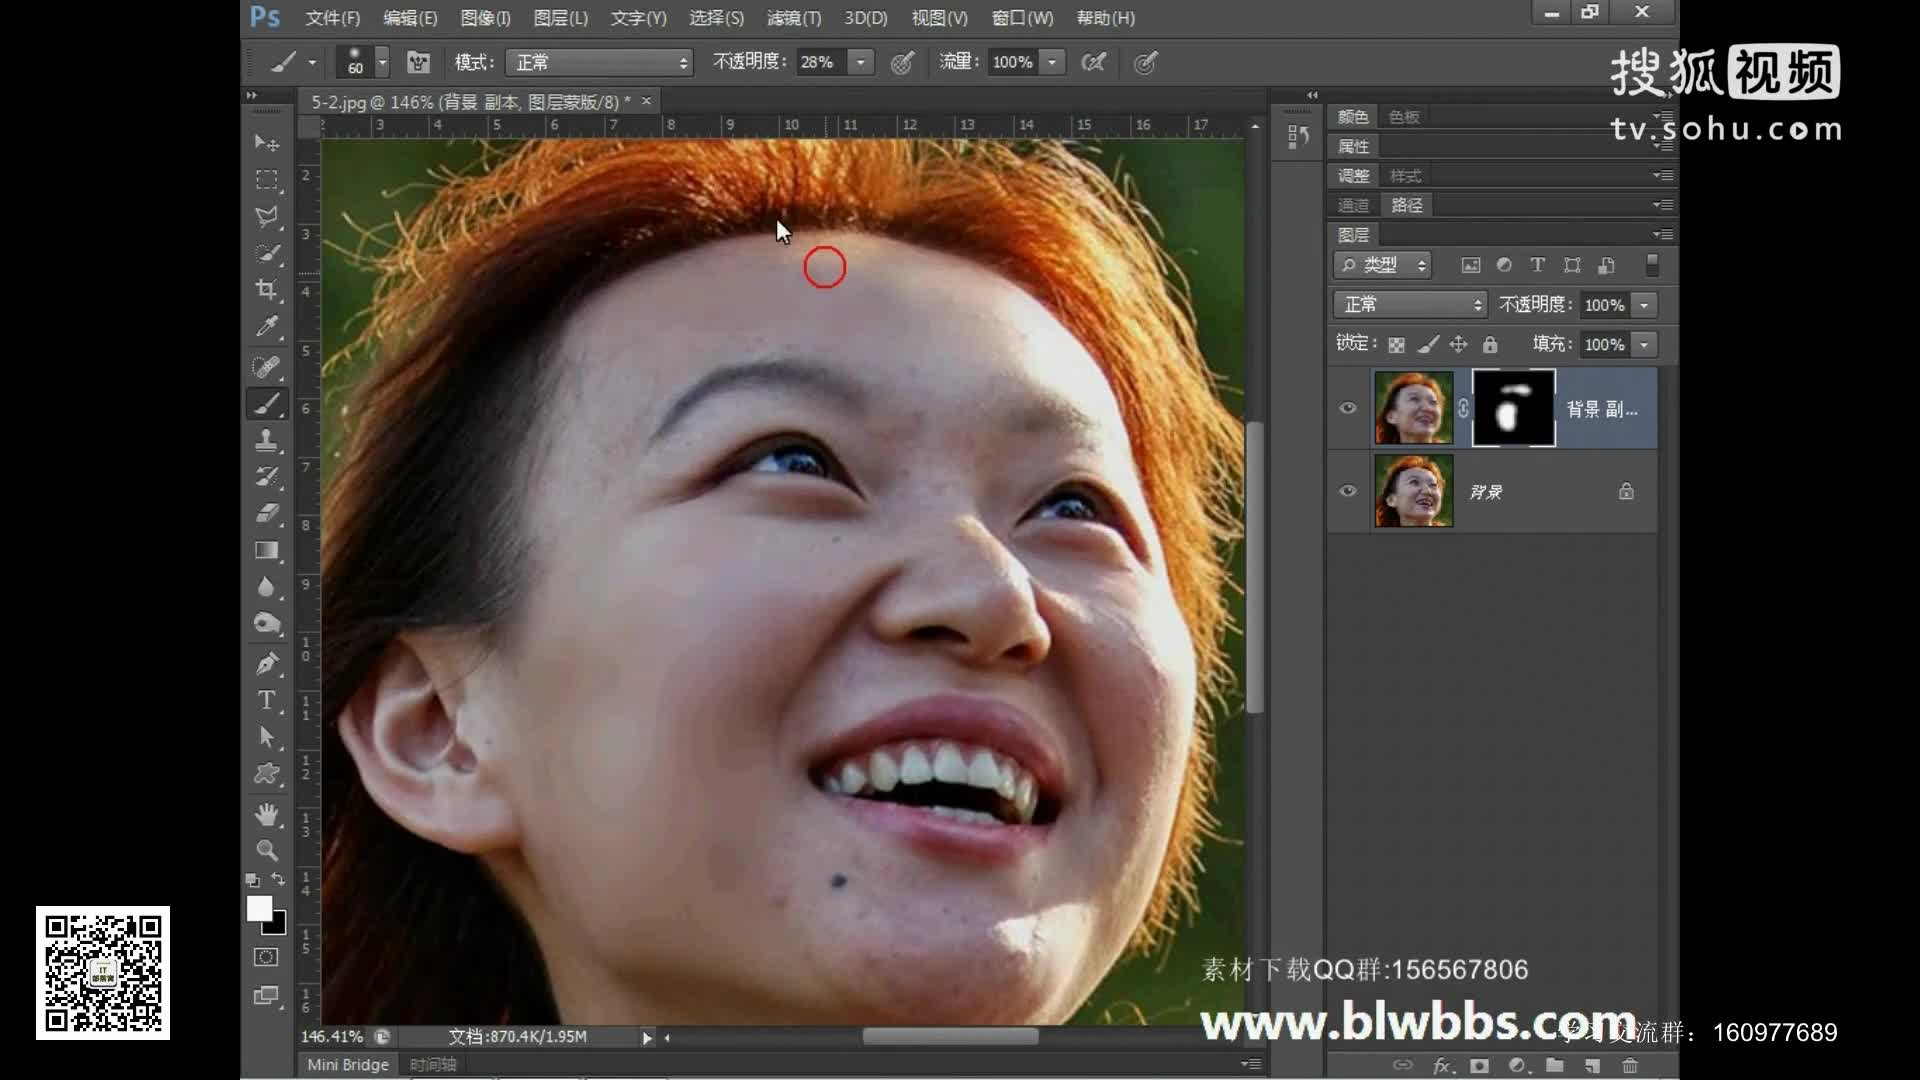Select the Zoom tool
The height and width of the screenshot is (1080, 1920).
click(266, 850)
